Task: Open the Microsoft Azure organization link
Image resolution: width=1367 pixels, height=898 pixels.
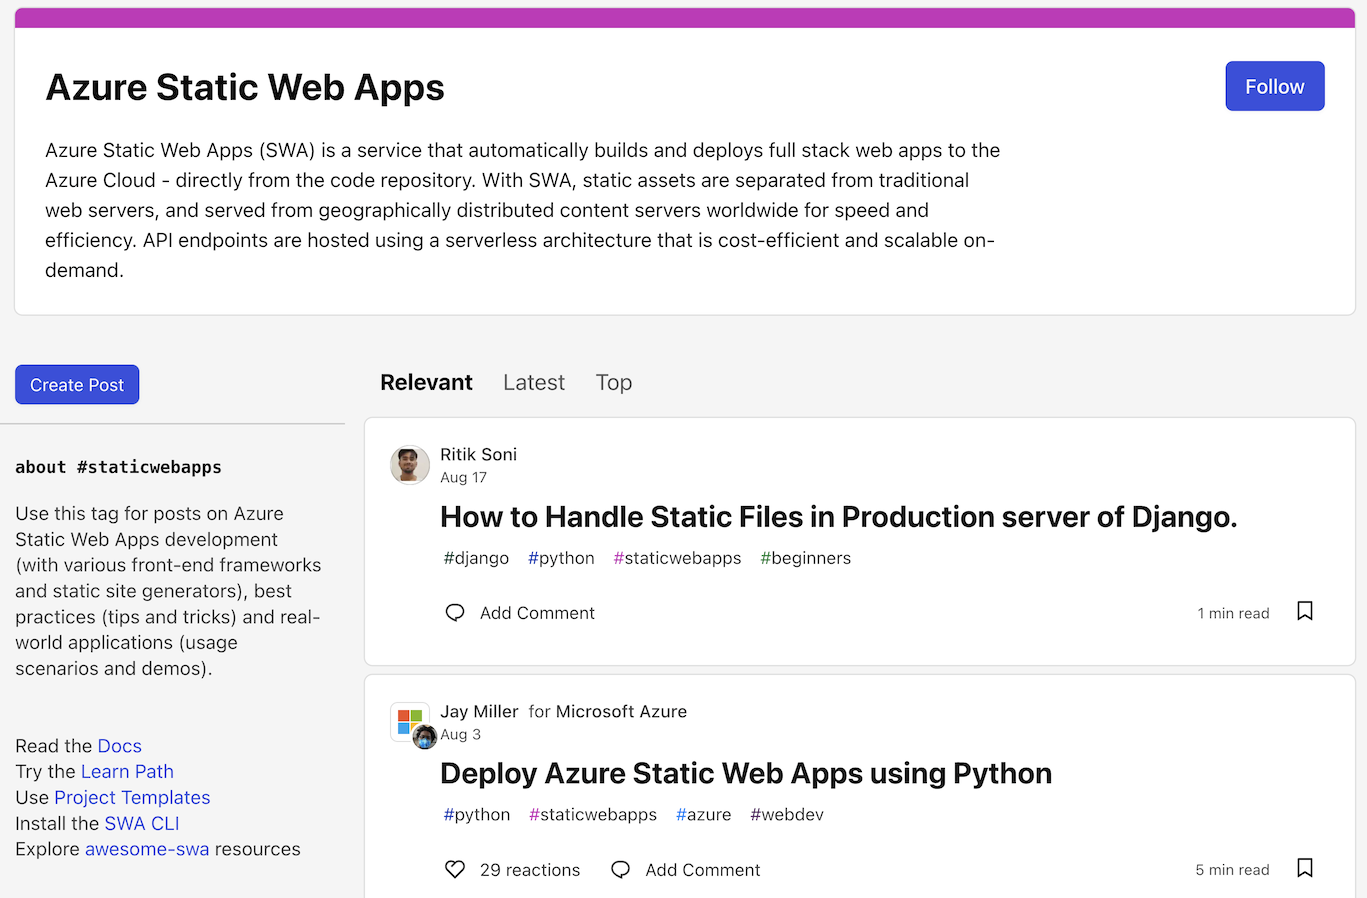Action: (x=621, y=712)
